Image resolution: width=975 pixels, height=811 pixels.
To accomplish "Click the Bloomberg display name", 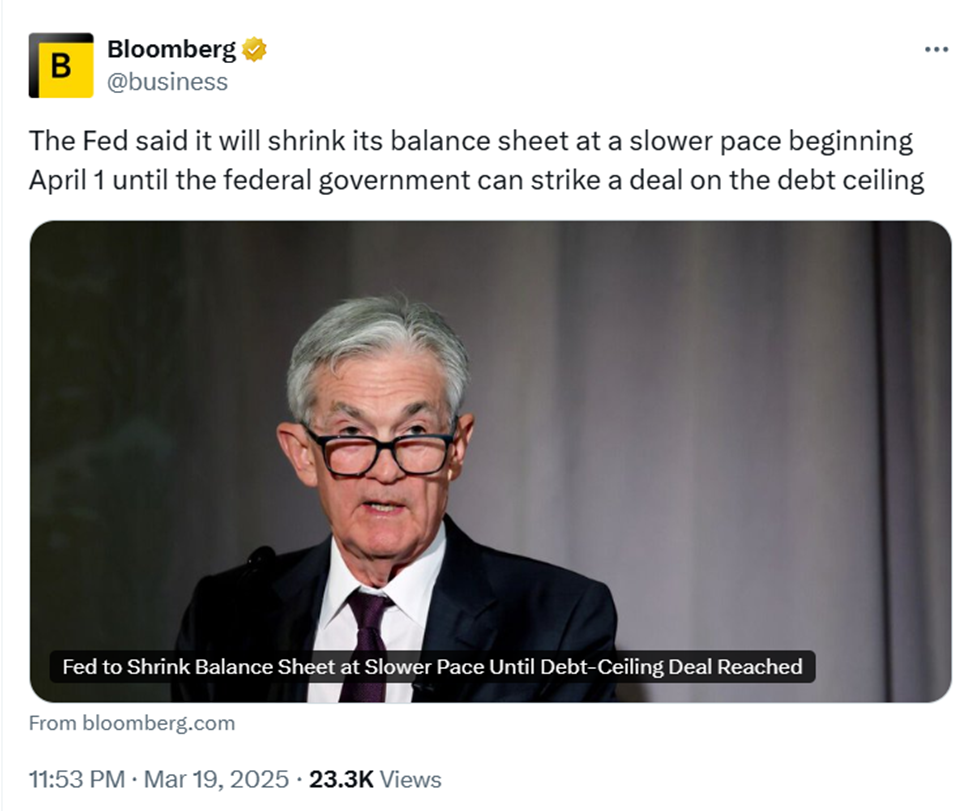I will tap(172, 49).
